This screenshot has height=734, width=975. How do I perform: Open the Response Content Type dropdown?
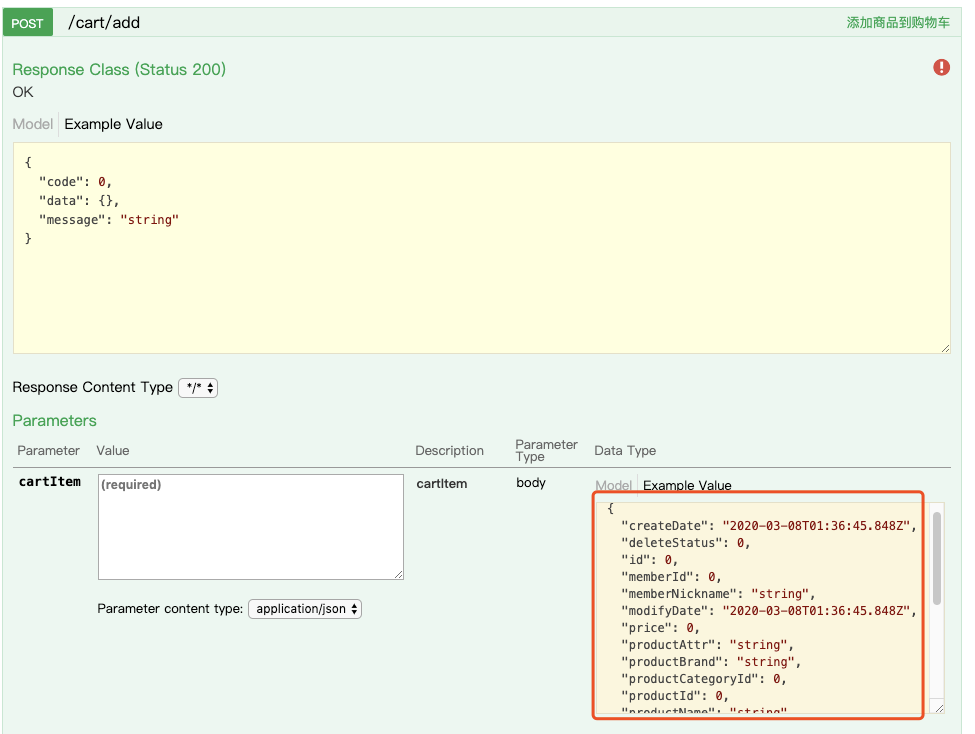[198, 388]
